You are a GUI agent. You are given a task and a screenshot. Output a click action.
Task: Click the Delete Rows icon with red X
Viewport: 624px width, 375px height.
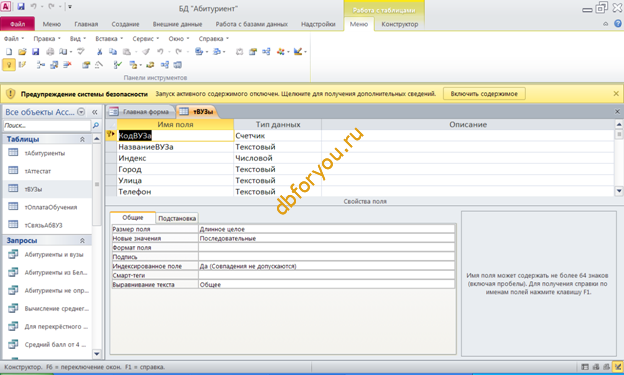[67, 64]
